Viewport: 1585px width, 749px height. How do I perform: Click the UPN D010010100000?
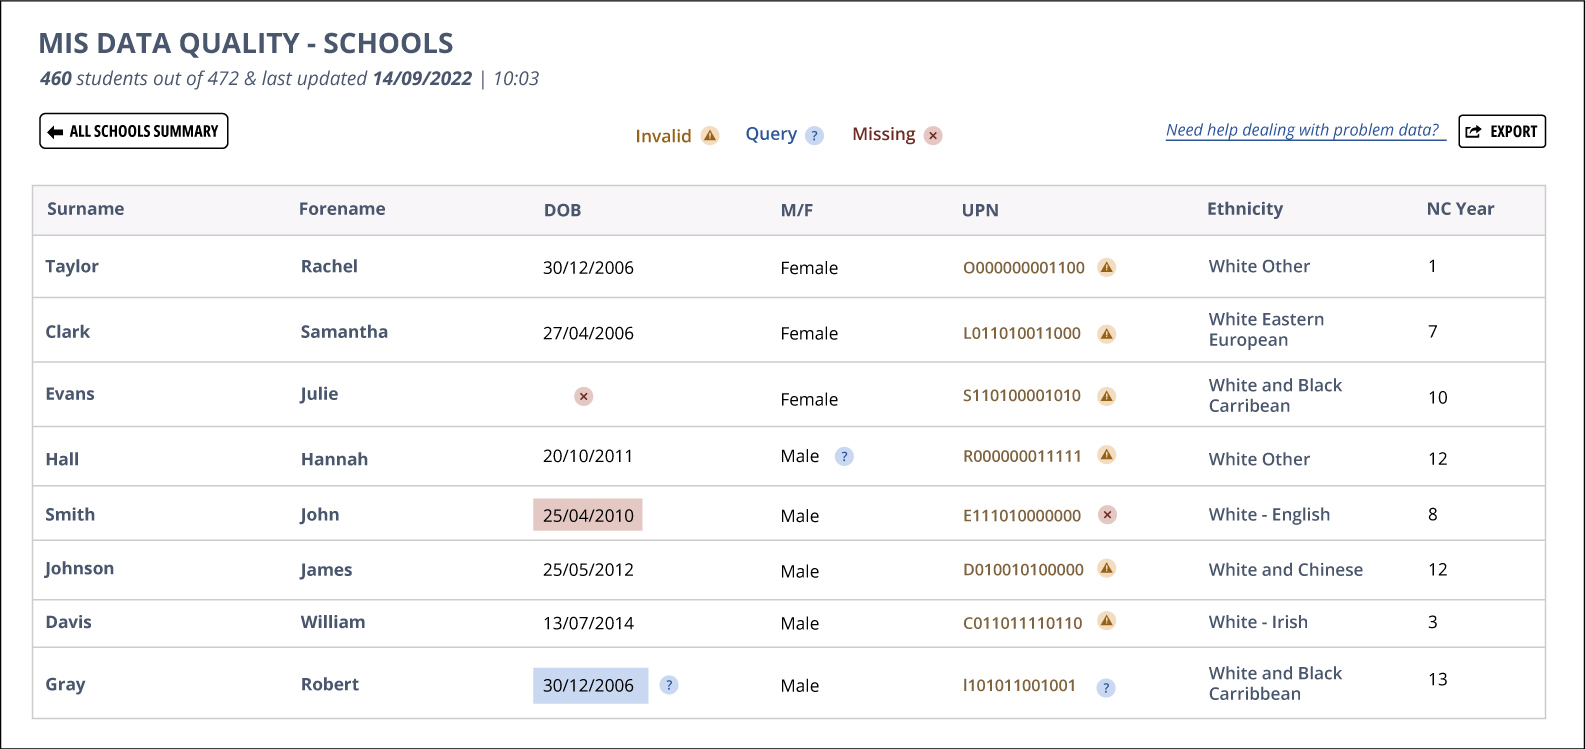[x=1023, y=569]
